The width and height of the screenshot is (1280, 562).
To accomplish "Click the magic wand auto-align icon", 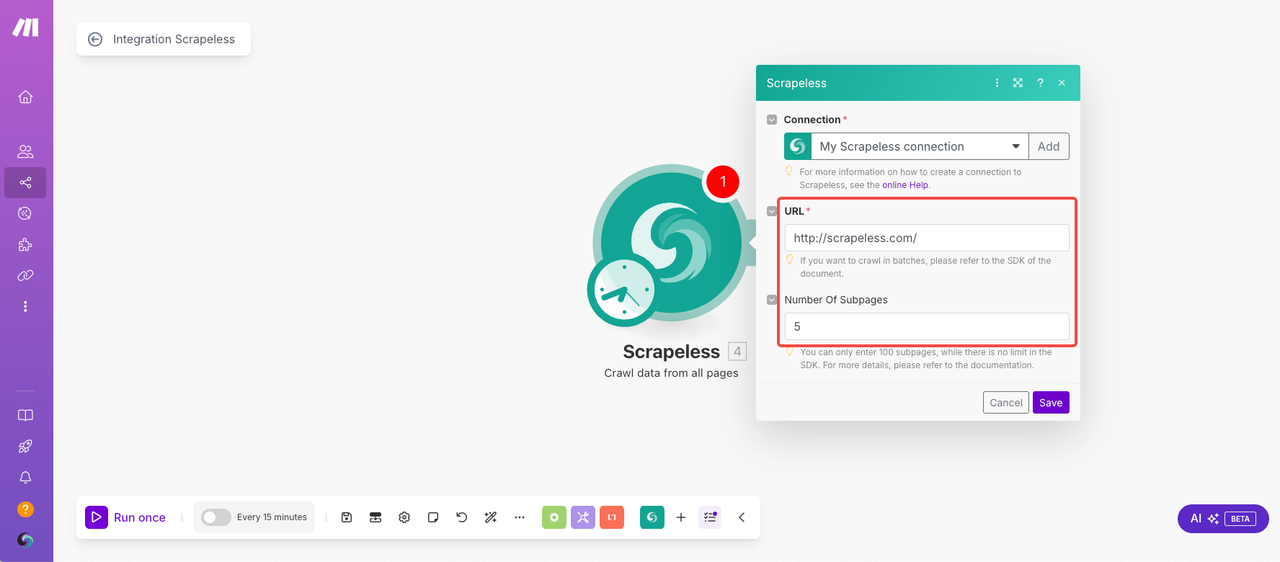I will (x=490, y=517).
